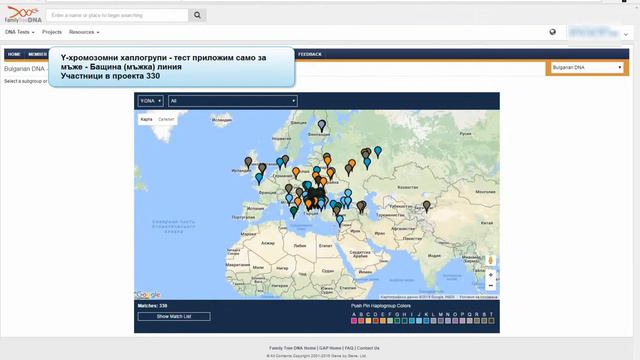
Task: Go to the HOME tab
Action: (14, 54)
